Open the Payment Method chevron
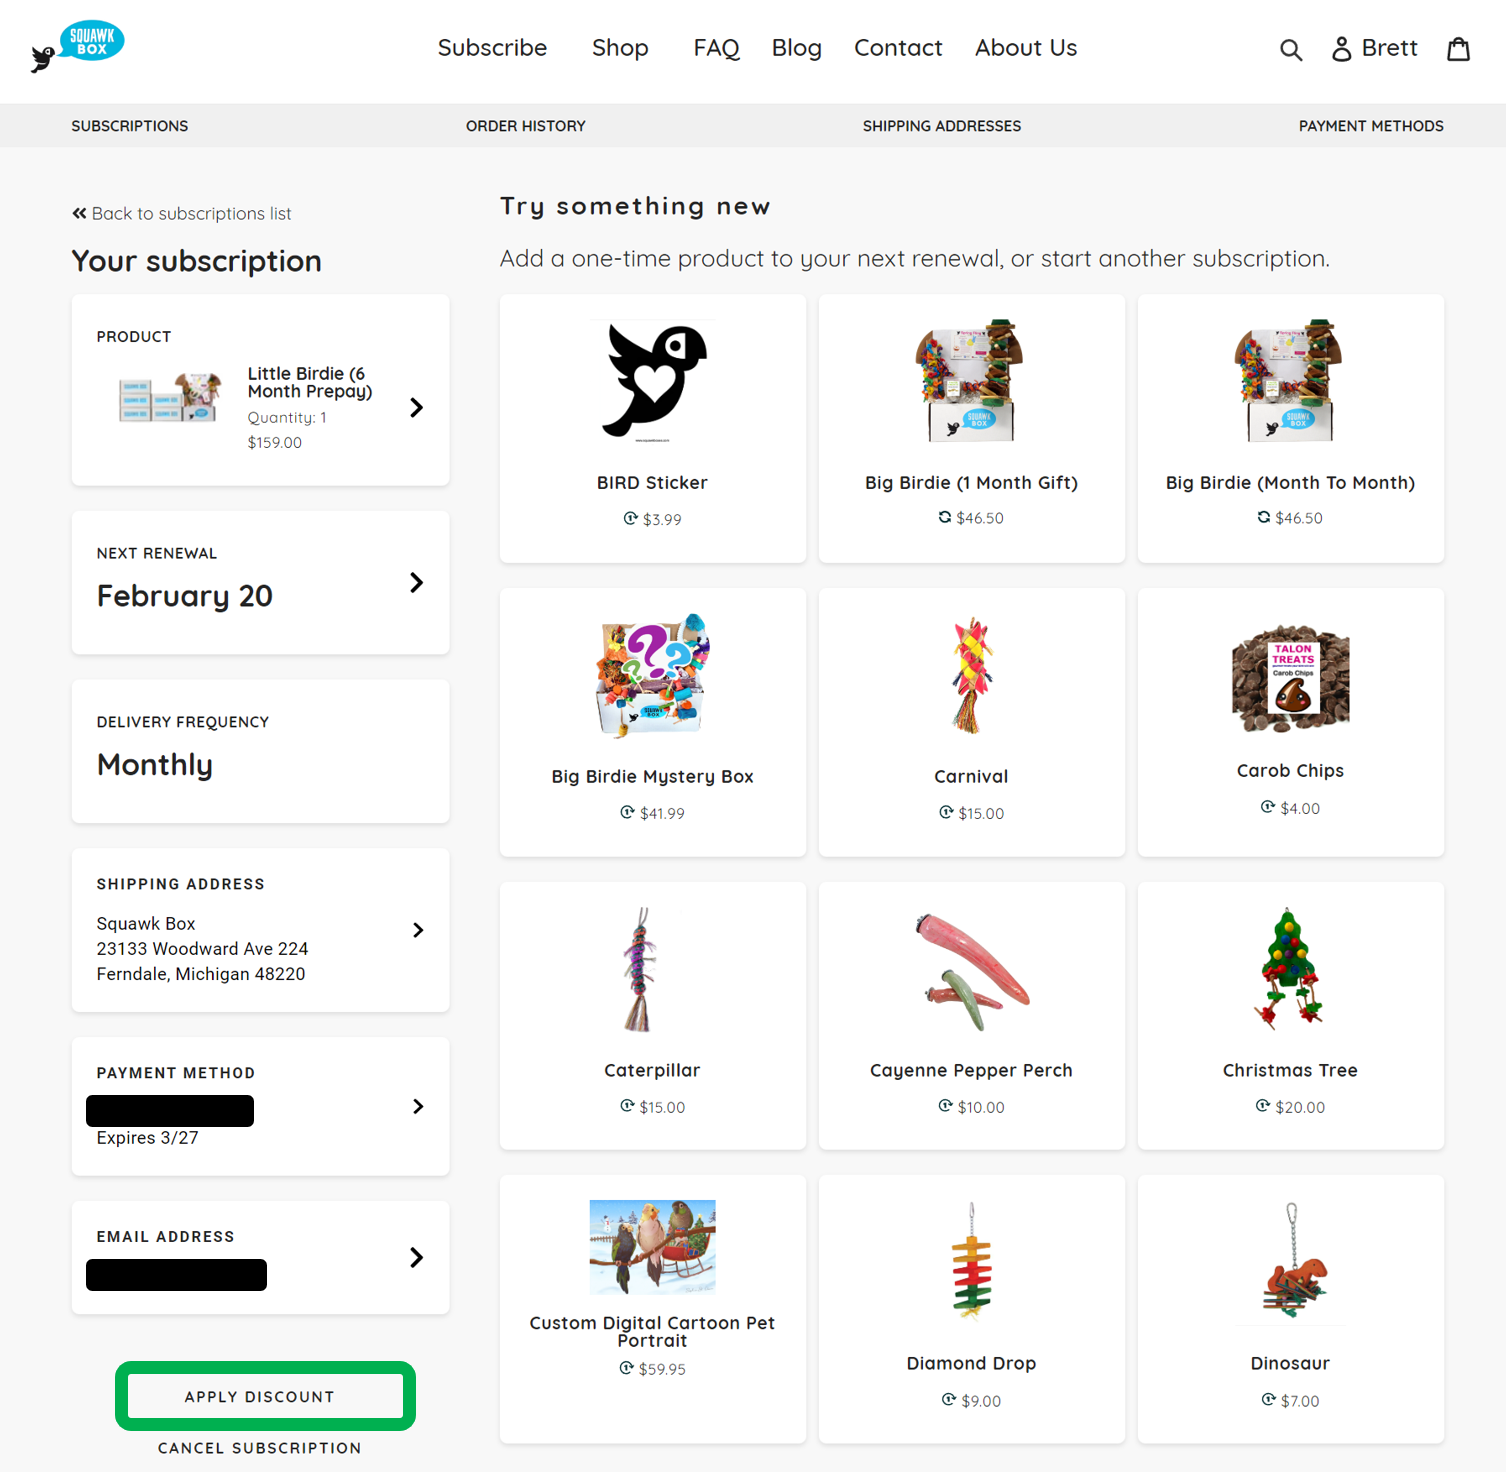The image size is (1506, 1472). (418, 1106)
